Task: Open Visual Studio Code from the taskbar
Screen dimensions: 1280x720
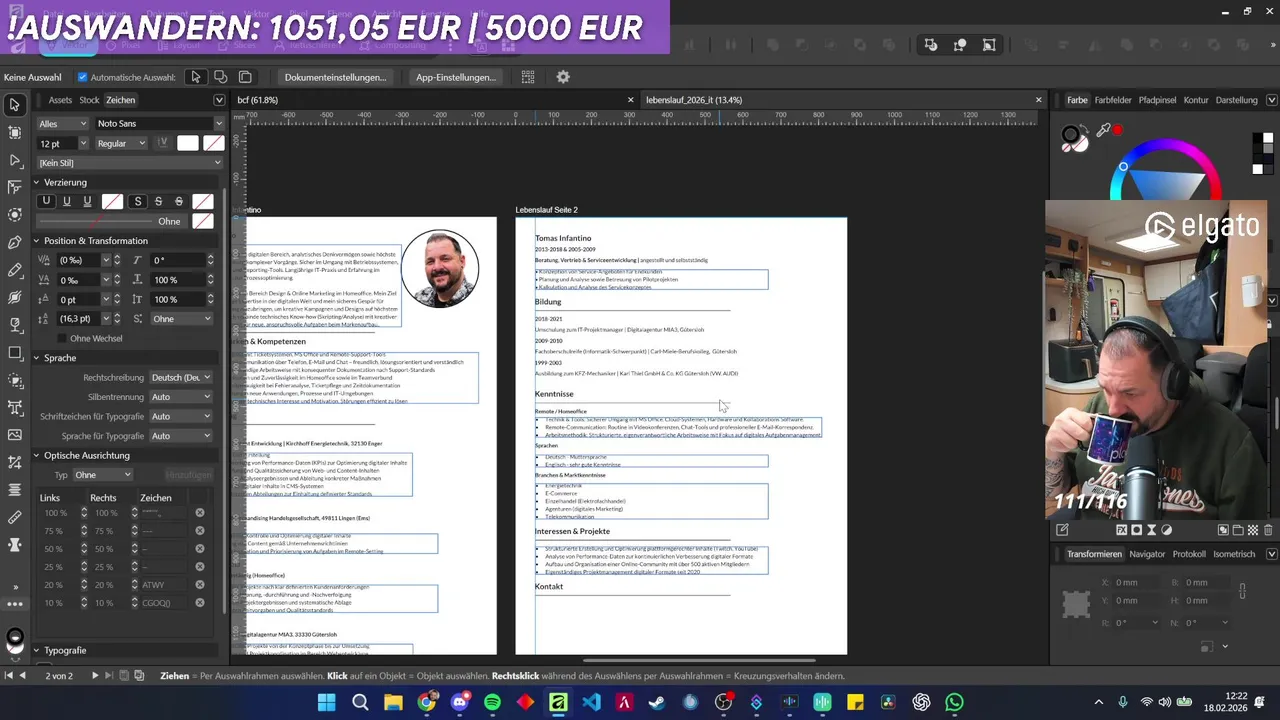Action: pos(591,703)
